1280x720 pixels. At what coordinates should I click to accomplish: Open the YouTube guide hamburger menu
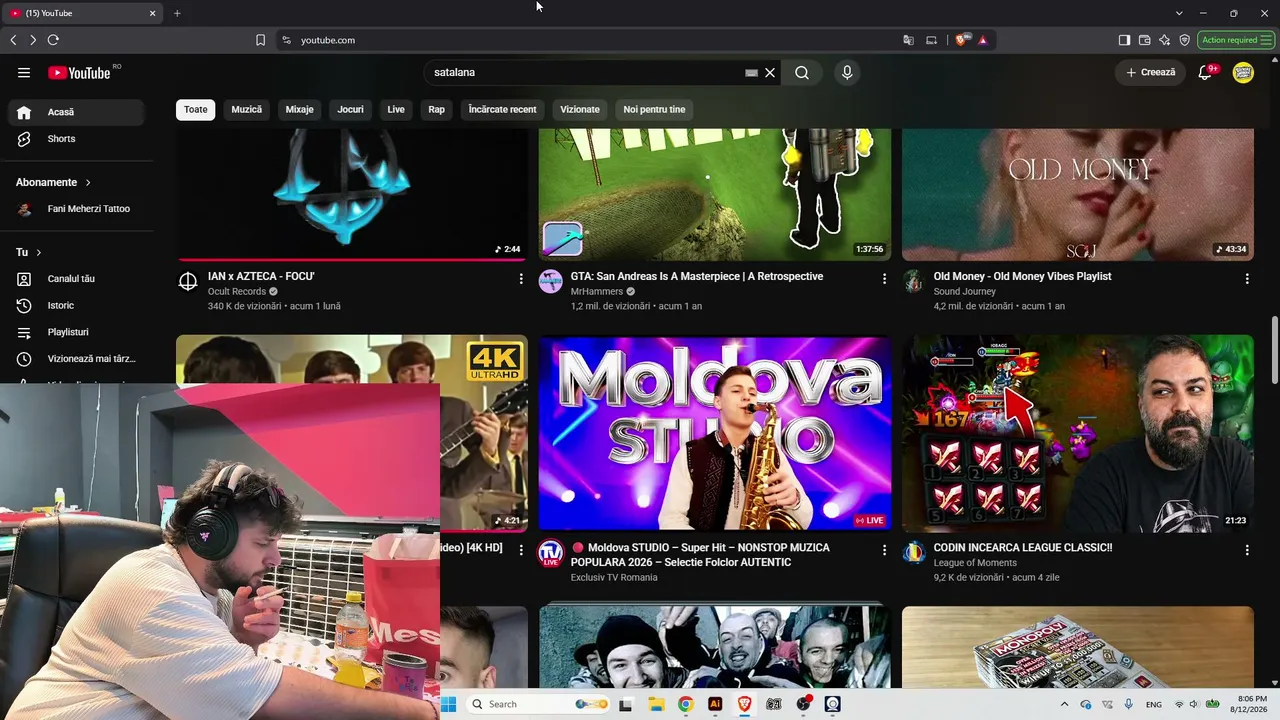click(x=24, y=73)
